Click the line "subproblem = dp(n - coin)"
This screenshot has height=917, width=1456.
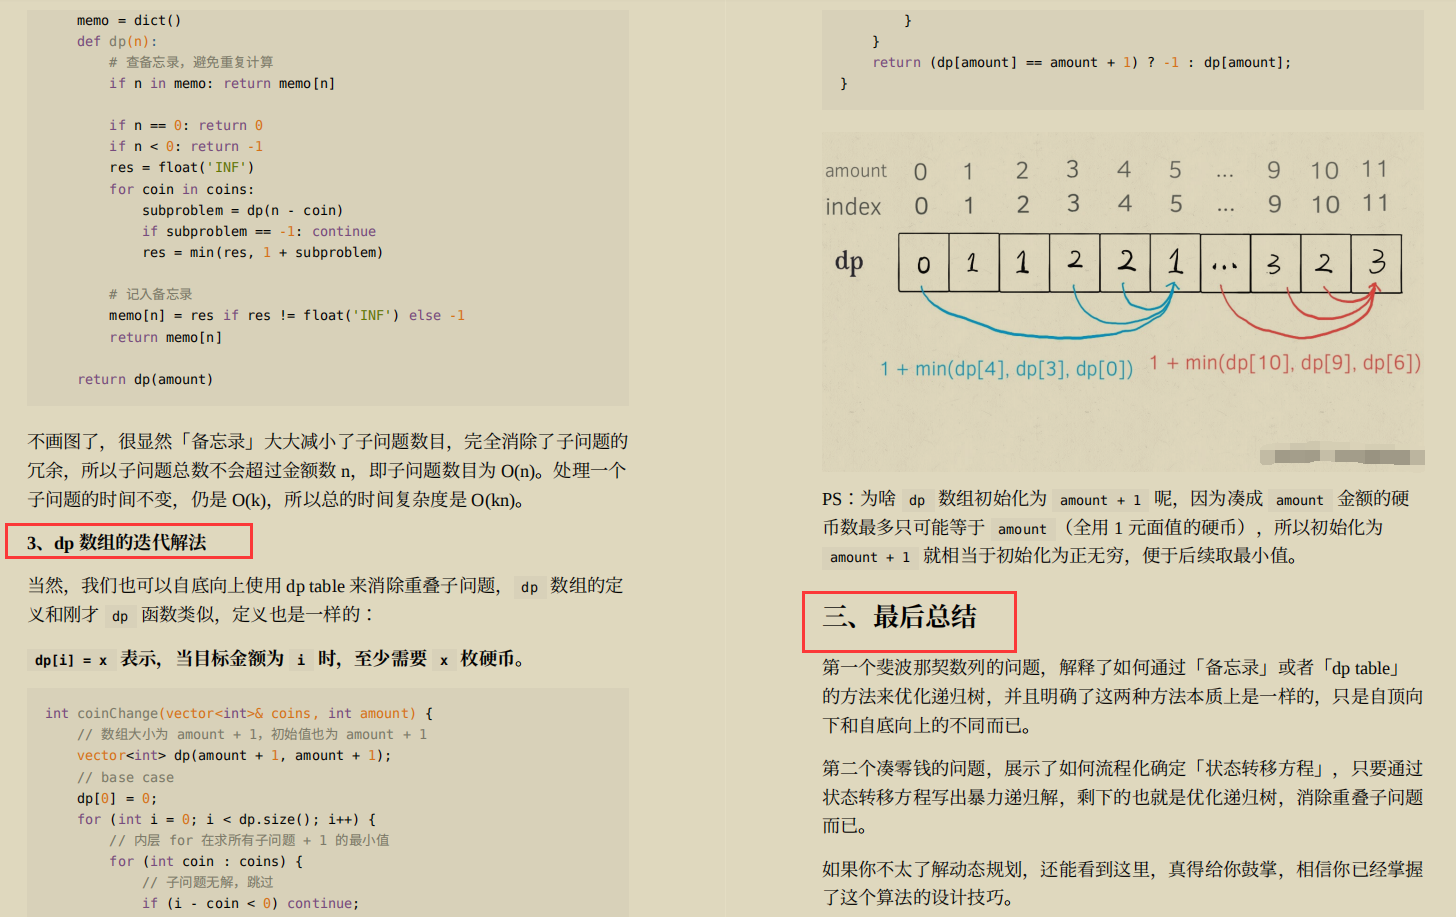pos(242,210)
